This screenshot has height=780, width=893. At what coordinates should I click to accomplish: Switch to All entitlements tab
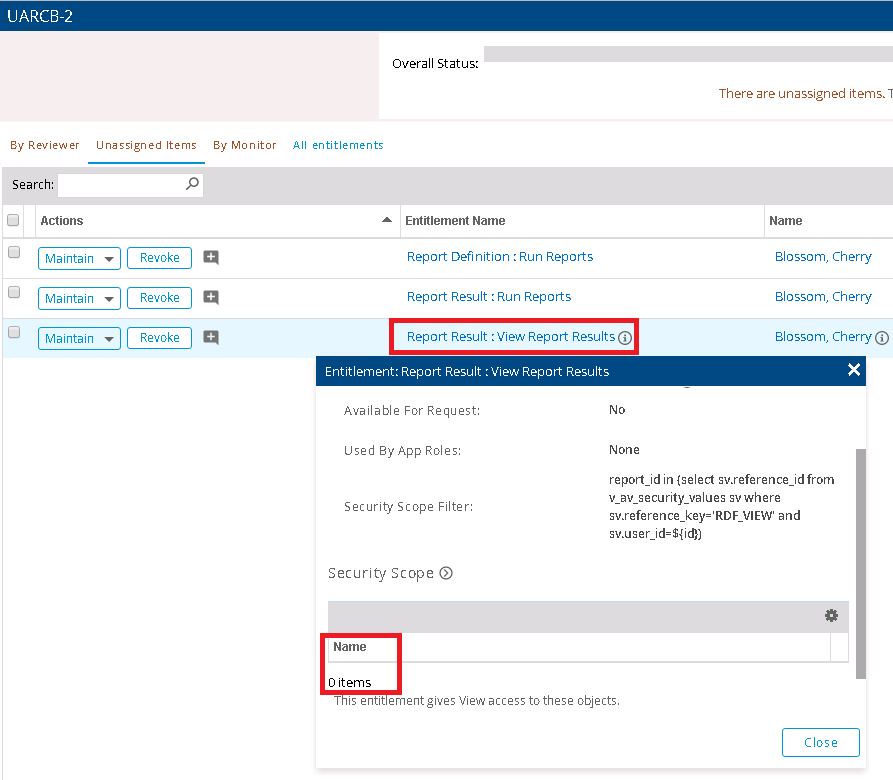coord(338,145)
